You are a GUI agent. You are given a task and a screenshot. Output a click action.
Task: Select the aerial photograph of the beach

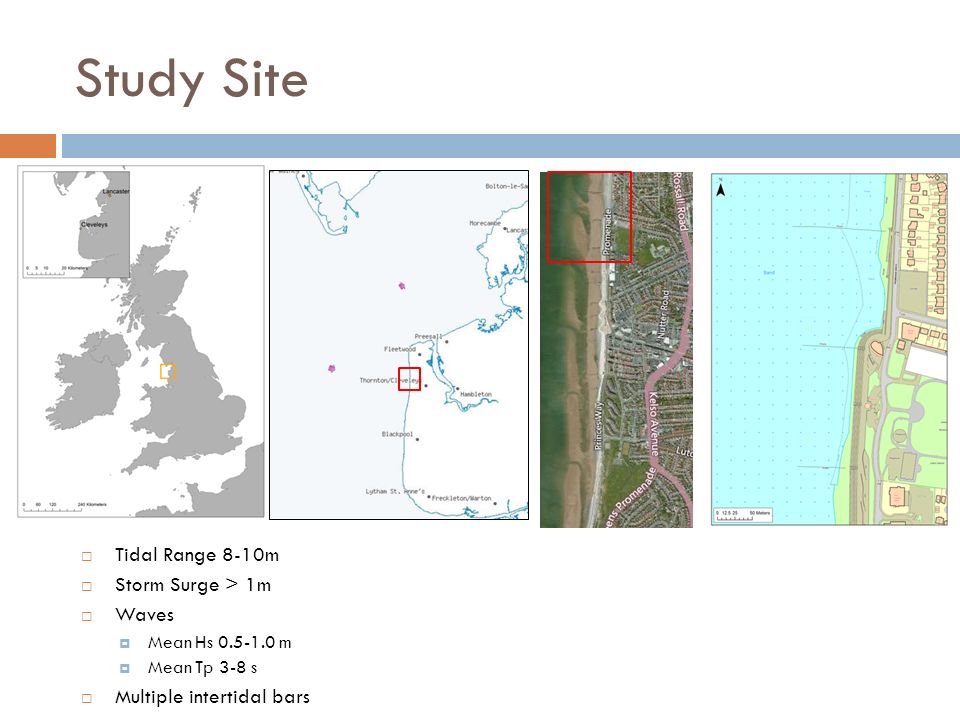616,350
